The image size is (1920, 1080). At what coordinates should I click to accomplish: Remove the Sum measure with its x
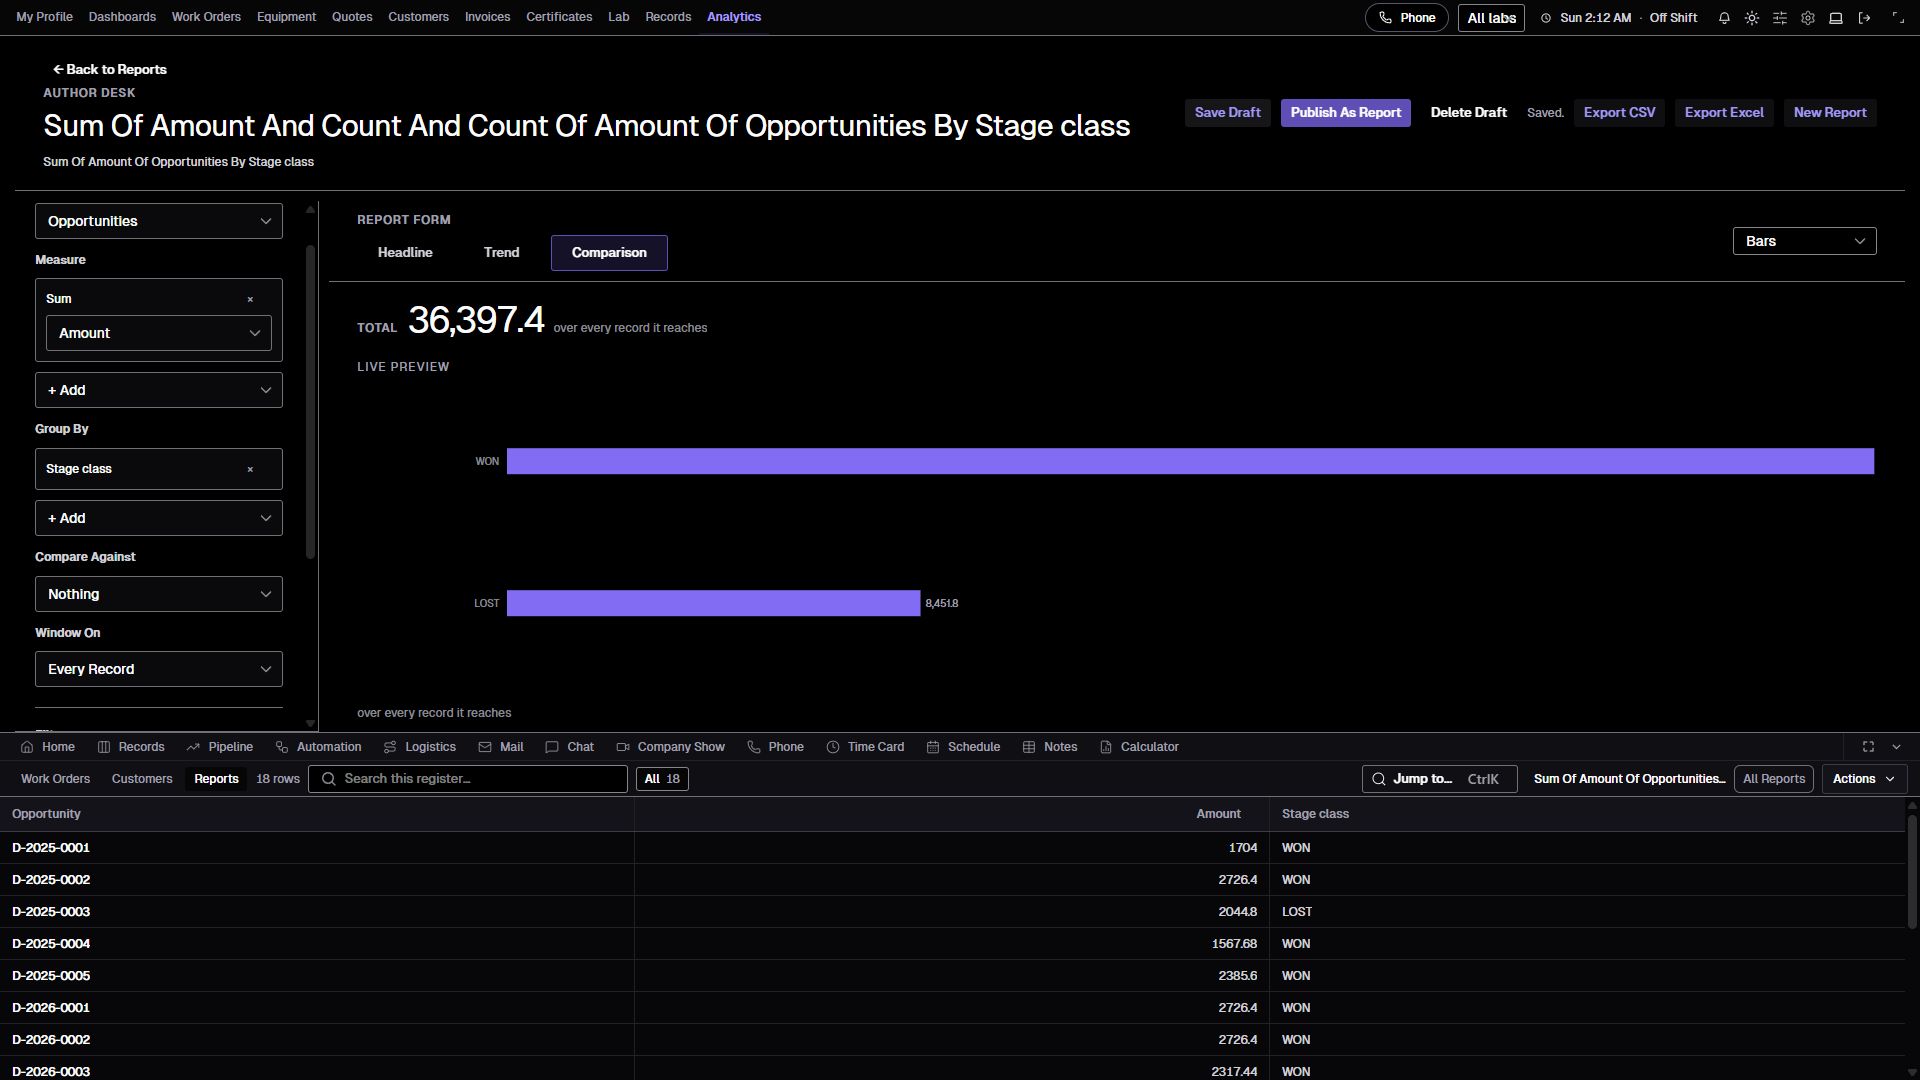[250, 299]
